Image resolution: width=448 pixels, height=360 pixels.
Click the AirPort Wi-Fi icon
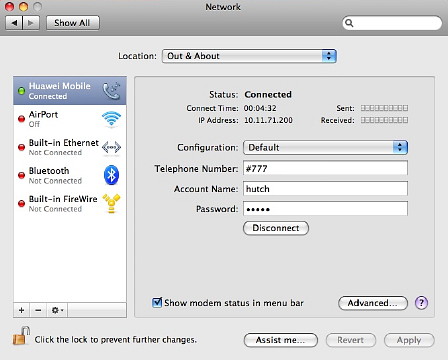[111, 119]
